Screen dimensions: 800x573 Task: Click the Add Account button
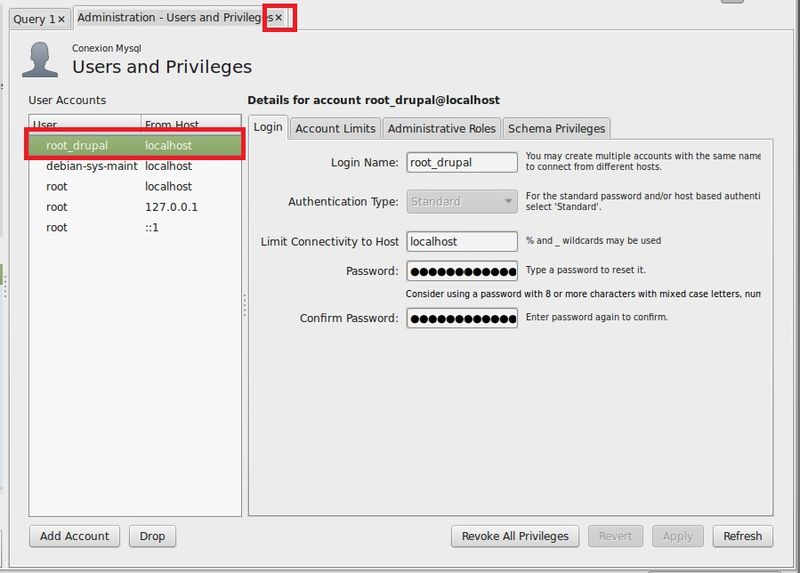(x=74, y=536)
